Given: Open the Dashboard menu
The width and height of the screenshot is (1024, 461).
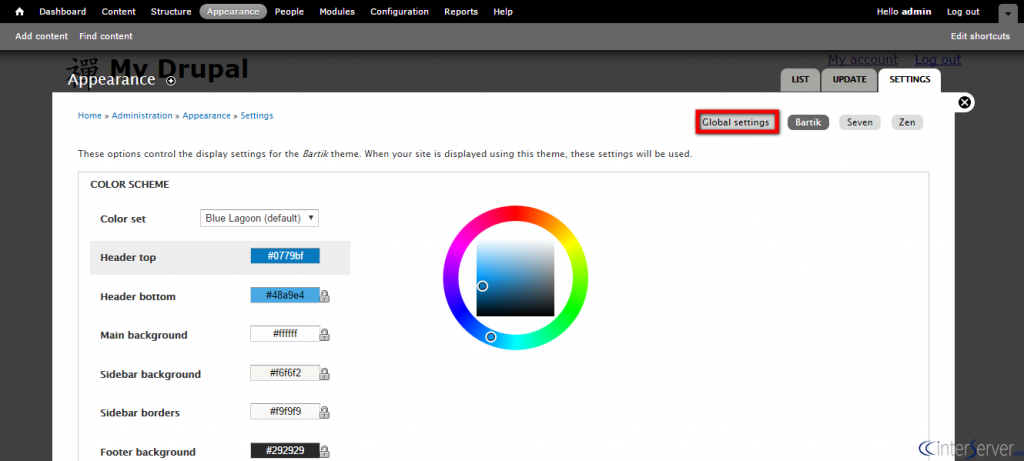Looking at the screenshot, I should tap(63, 12).
